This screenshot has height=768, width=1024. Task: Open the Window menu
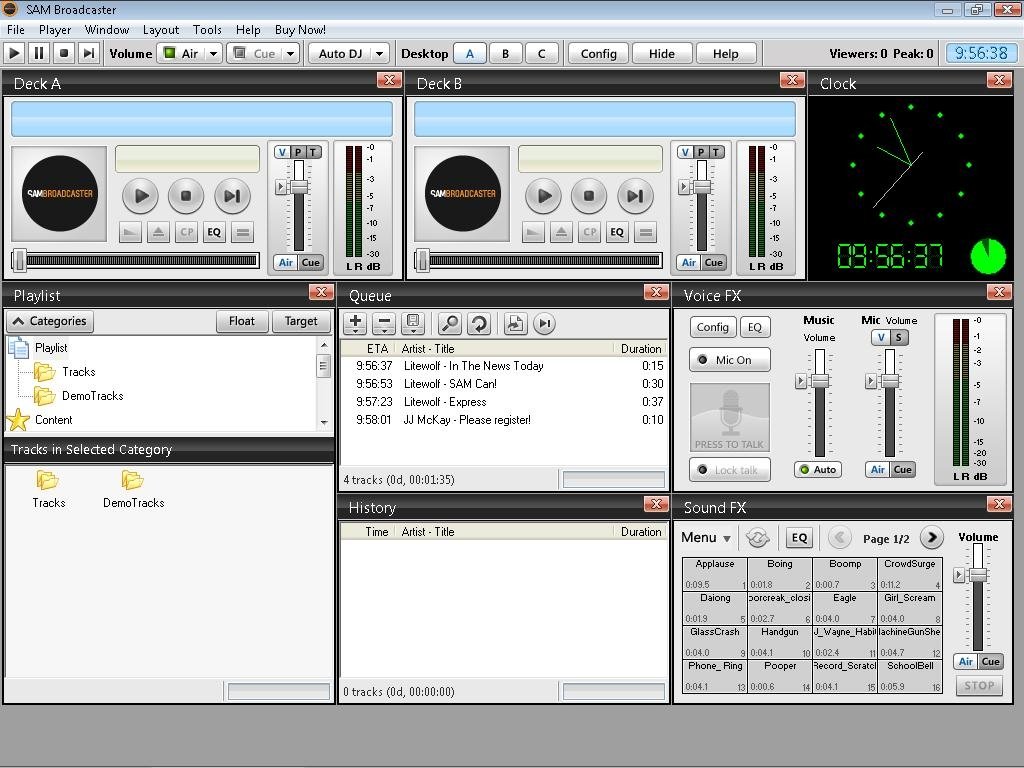coord(106,29)
